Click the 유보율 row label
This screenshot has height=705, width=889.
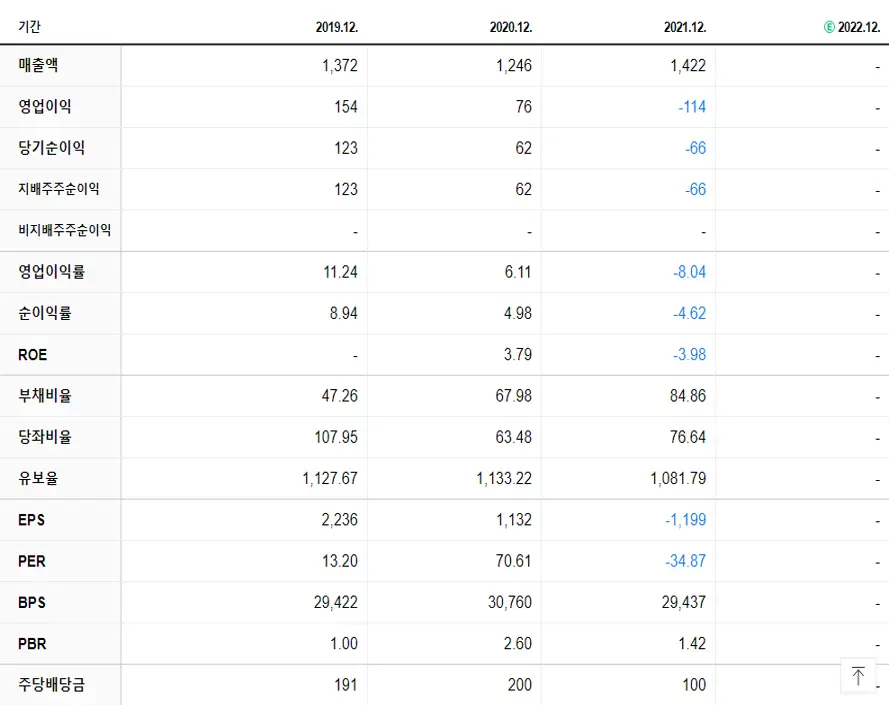(x=38, y=478)
